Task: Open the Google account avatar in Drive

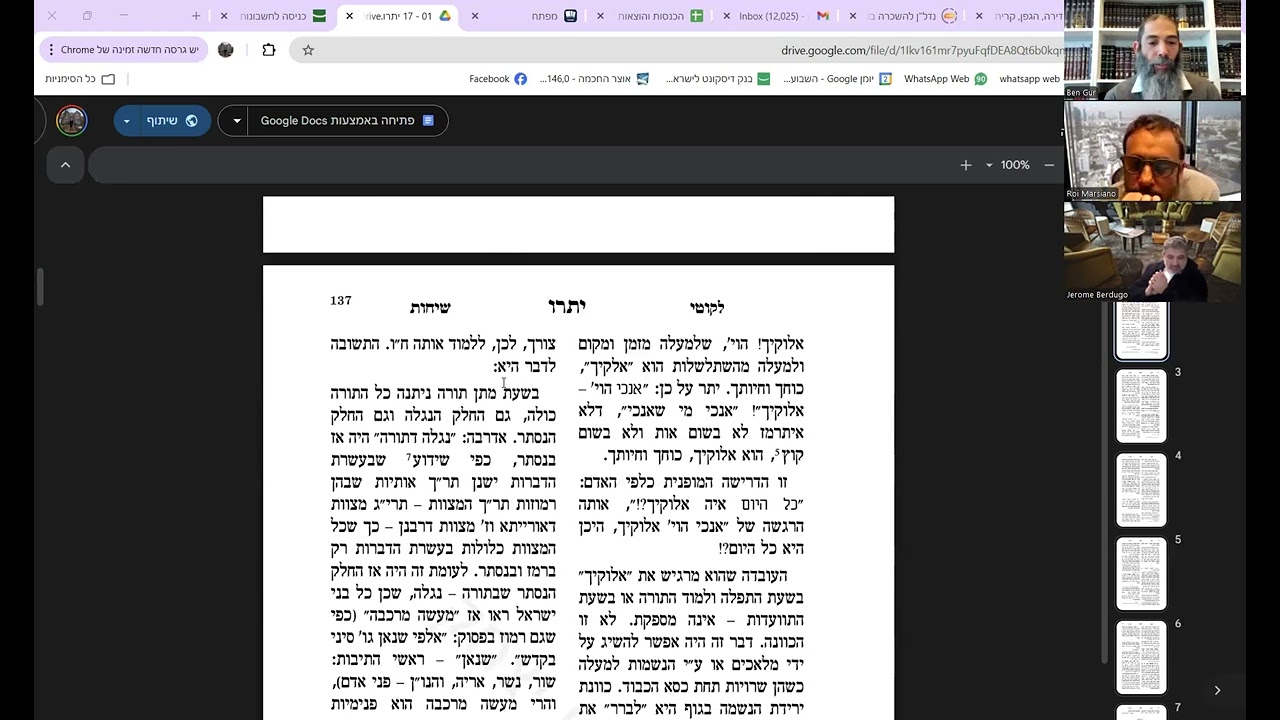Action: [x=72, y=121]
